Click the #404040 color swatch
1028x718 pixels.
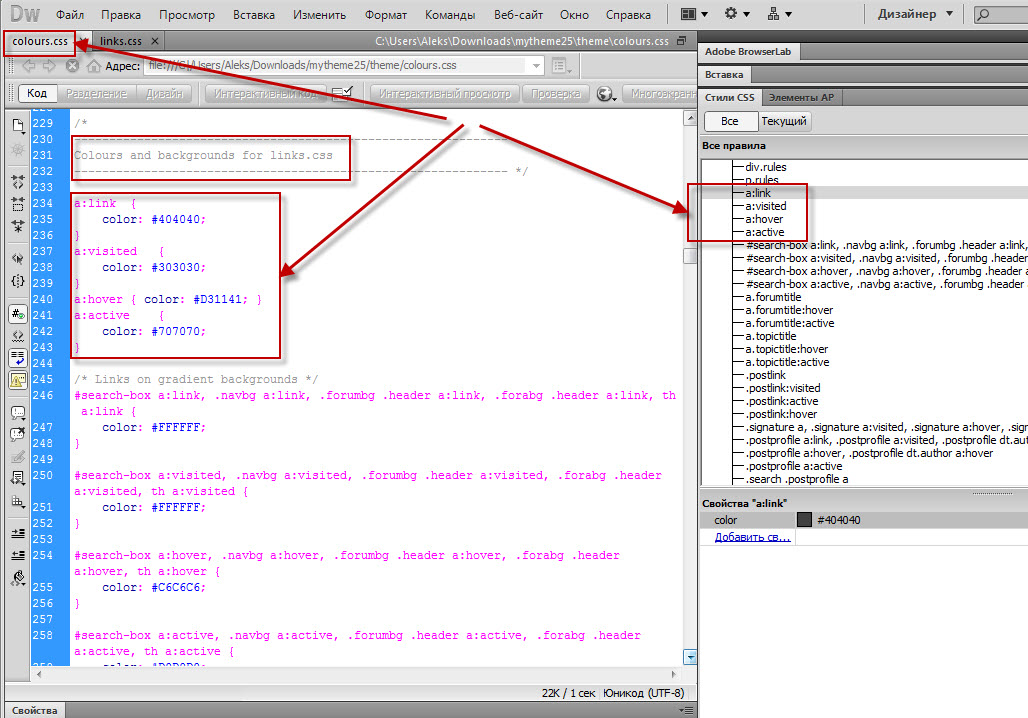804,520
